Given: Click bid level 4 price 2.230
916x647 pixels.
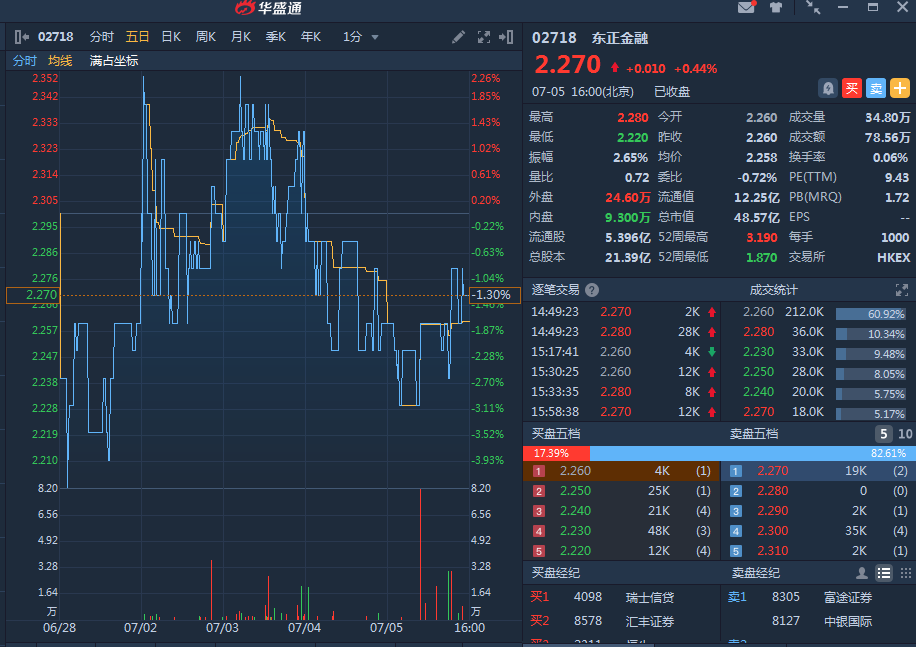Looking at the screenshot, I should pyautogui.click(x=575, y=531).
